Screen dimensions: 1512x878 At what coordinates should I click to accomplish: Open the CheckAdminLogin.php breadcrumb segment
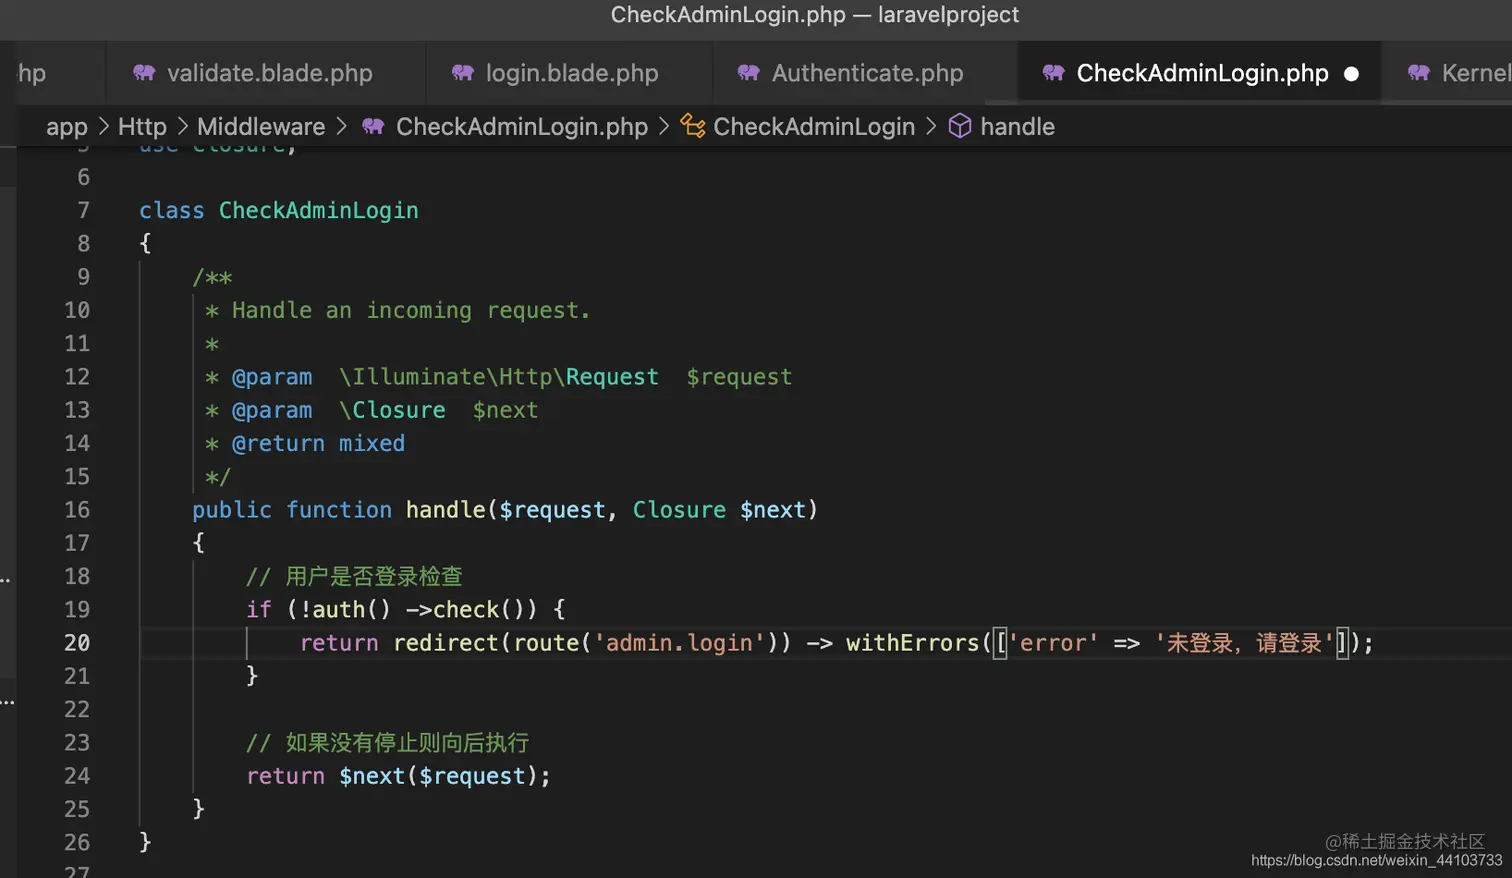pos(522,127)
